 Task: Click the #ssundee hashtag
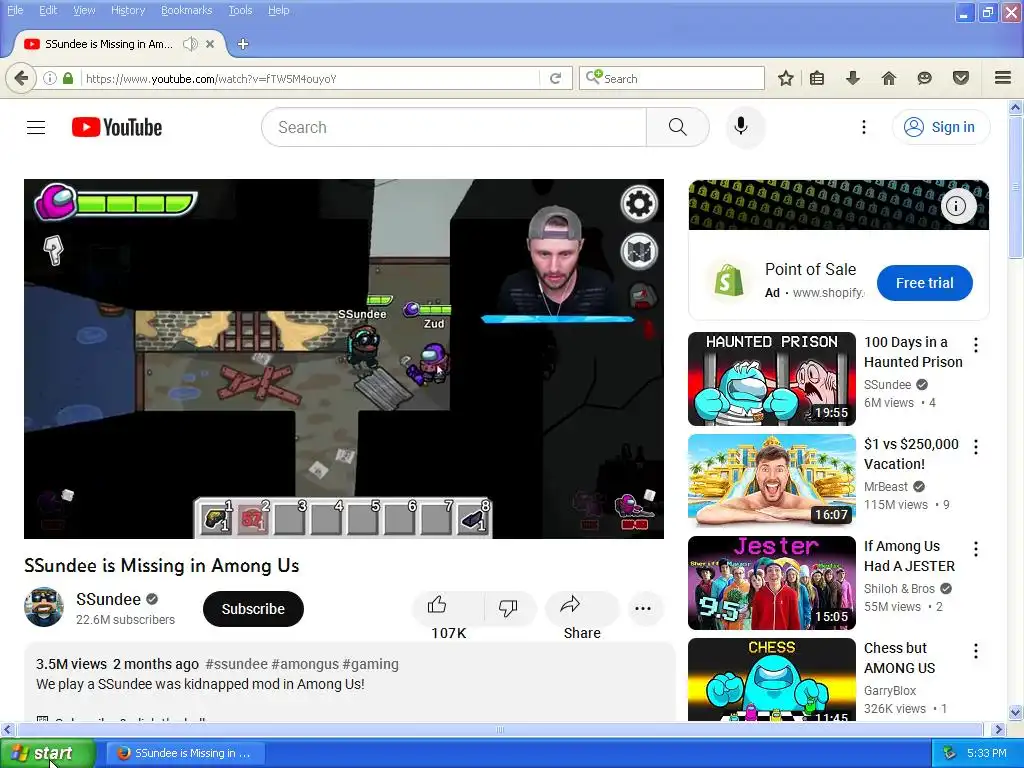(x=236, y=664)
